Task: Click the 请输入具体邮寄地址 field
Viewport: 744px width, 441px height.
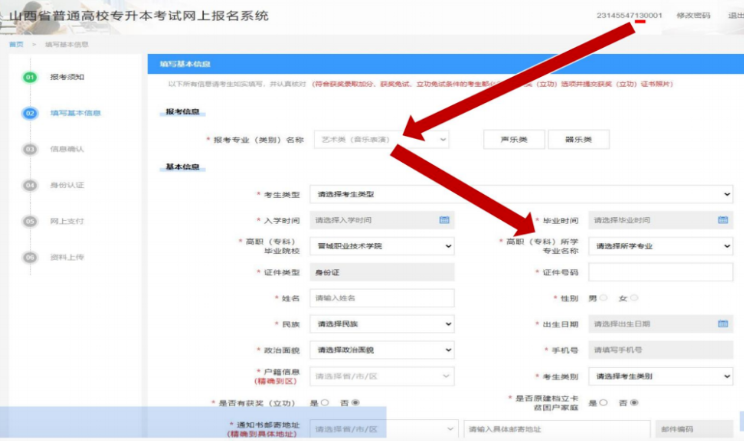Action: 557,429
